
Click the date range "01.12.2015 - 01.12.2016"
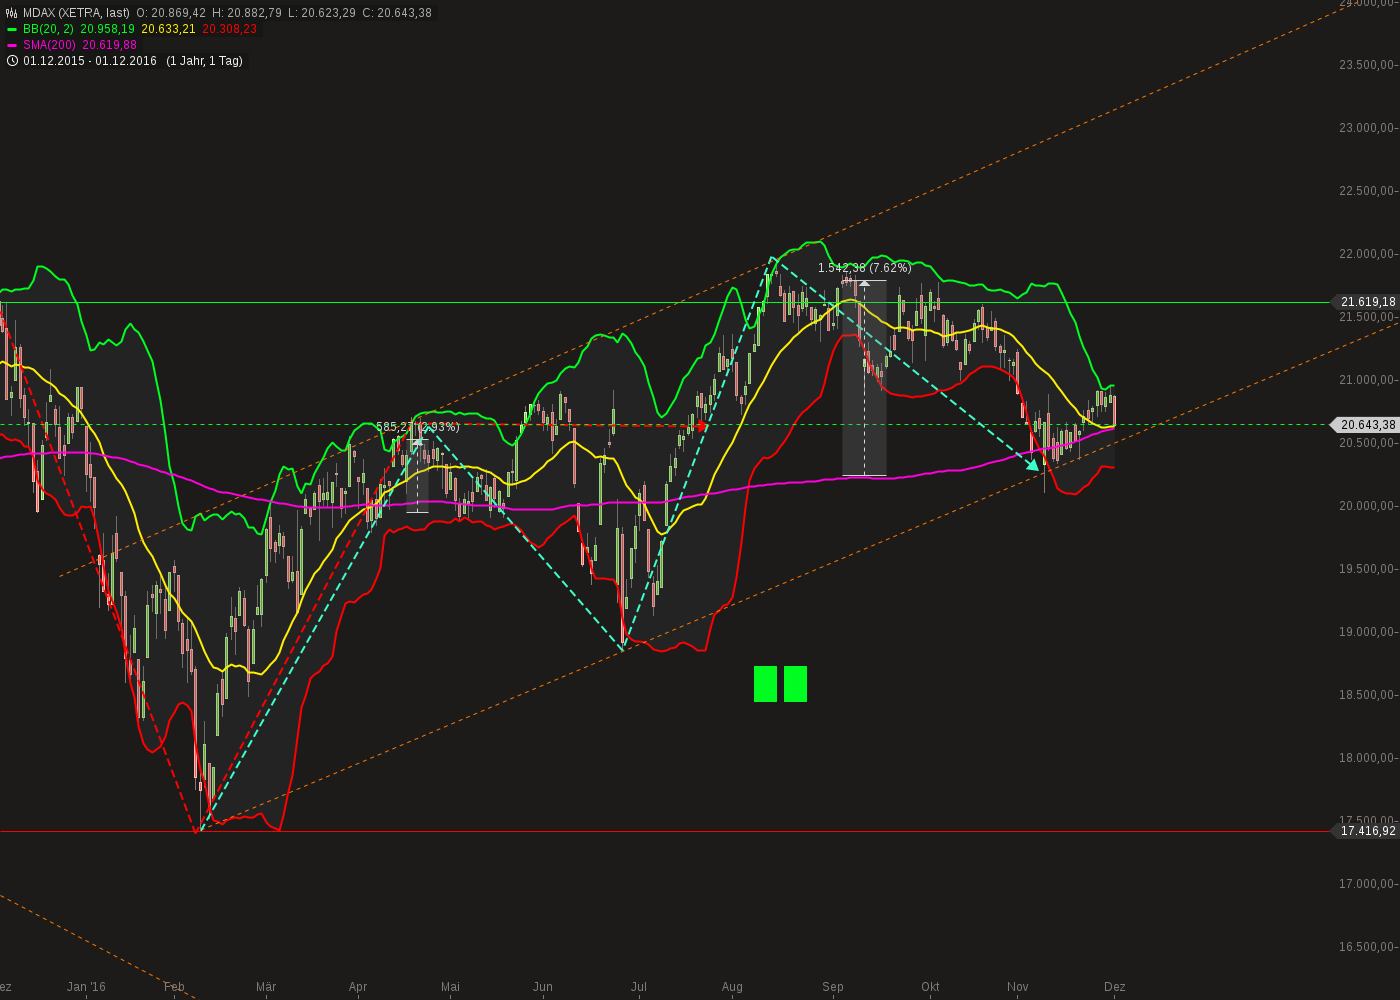90,61
